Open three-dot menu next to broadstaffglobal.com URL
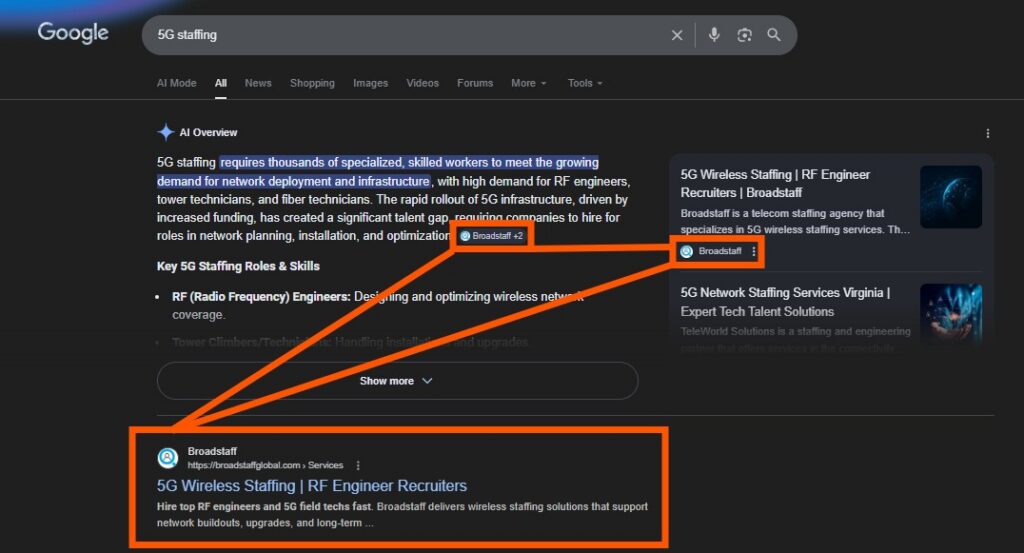The image size is (1024, 553). pos(358,466)
